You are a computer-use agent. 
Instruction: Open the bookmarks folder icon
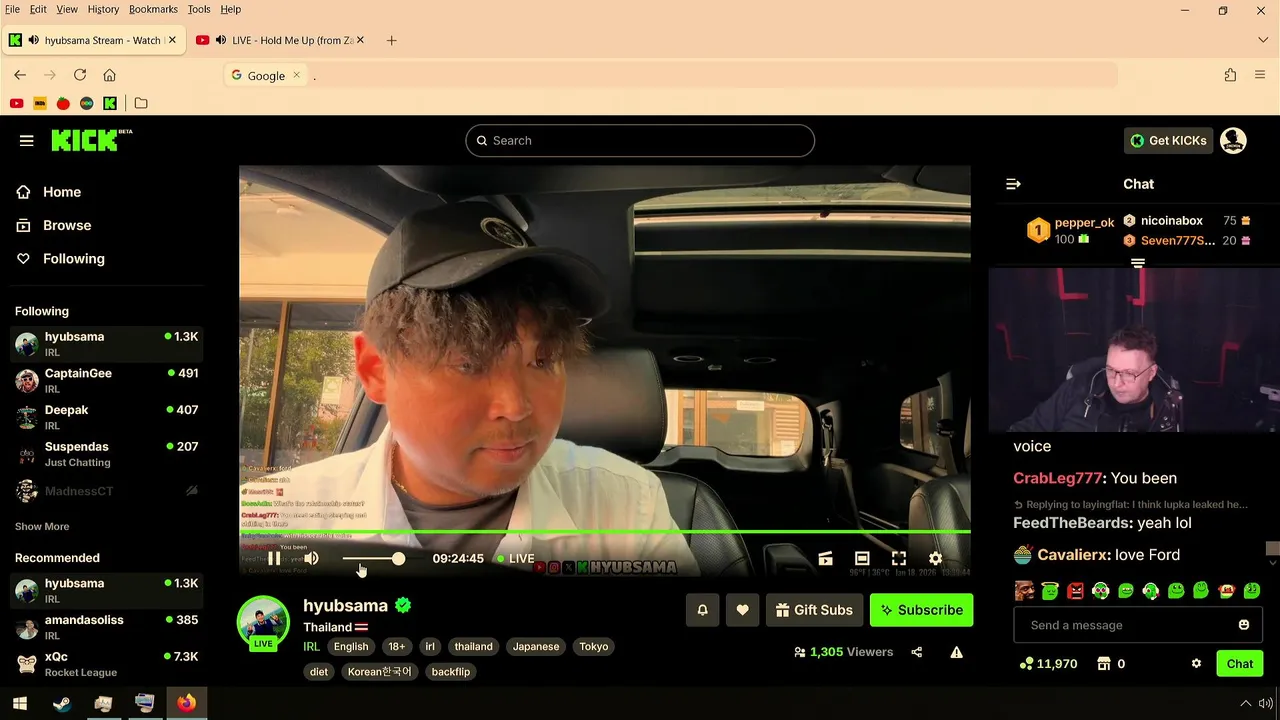141,103
